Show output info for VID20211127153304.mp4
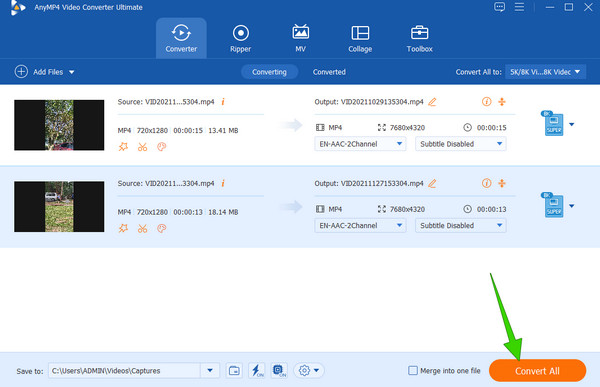 tap(486, 183)
